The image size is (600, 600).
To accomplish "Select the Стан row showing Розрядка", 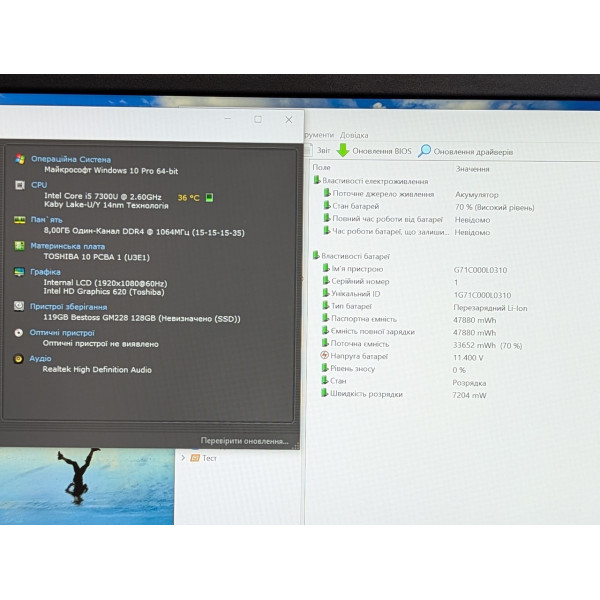I will pos(403,382).
